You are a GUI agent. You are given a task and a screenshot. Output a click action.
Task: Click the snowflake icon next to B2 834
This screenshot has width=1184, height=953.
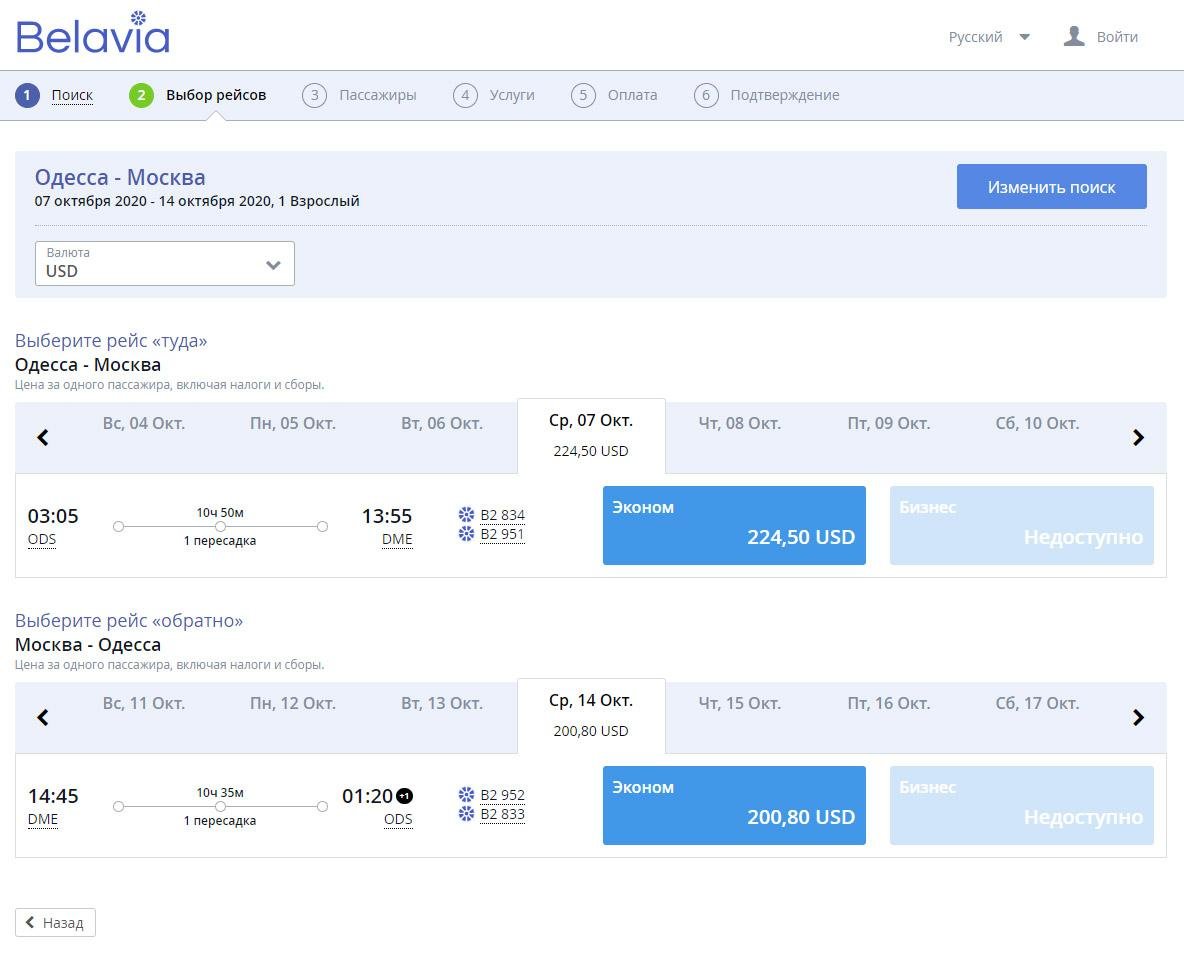tap(467, 515)
